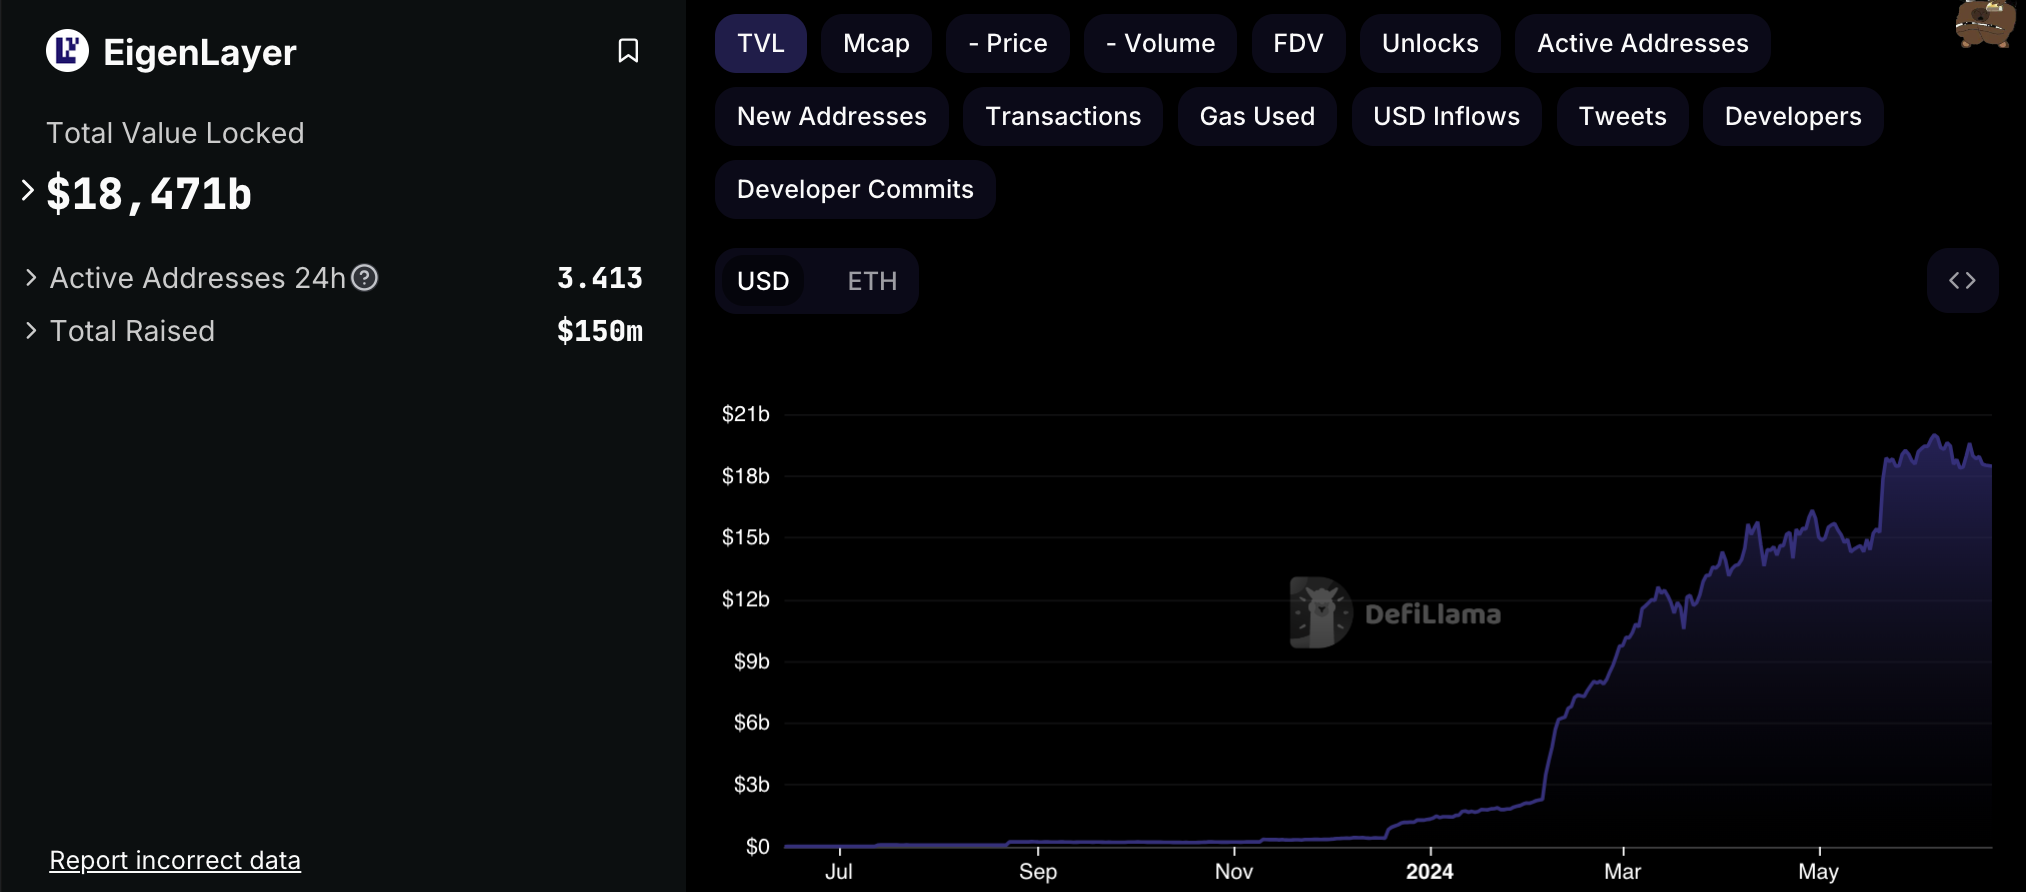This screenshot has height=892, width=2026.
Task: Click the EigenLayer logo icon
Action: [68, 51]
